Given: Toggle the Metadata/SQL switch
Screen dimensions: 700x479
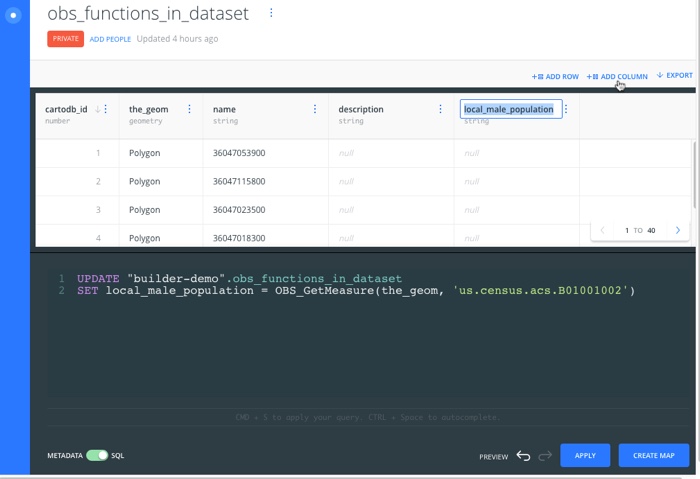Looking at the screenshot, I should [97, 455].
